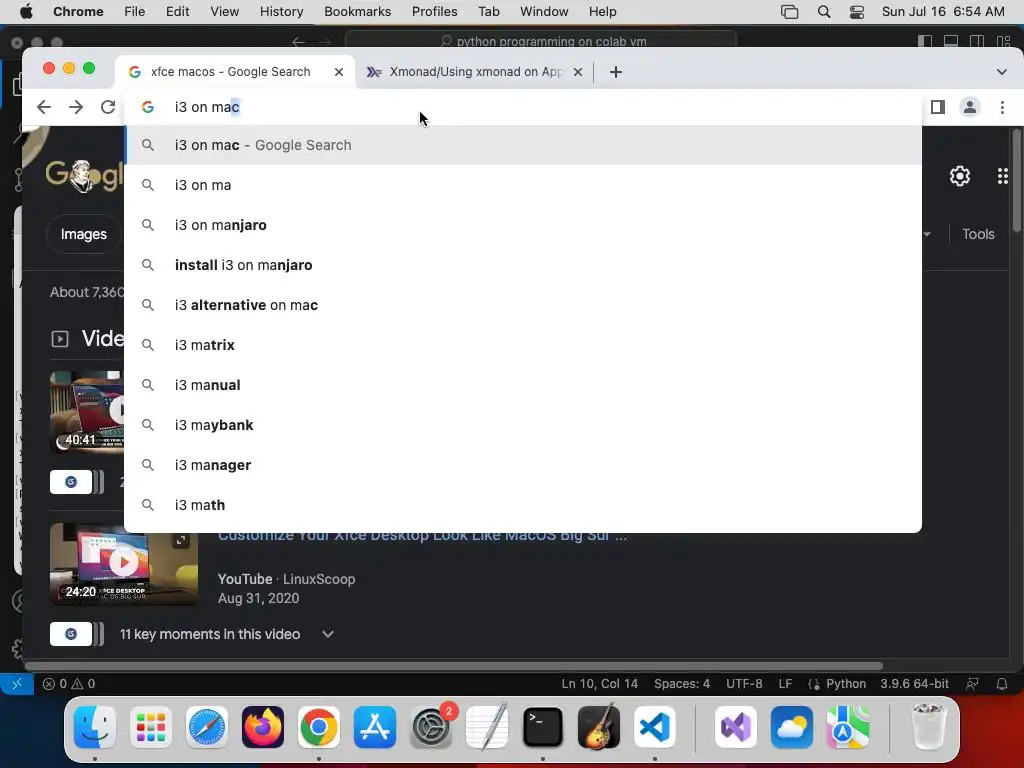
Task: Choose the 'i3 manual' suggestion
Action: (522, 385)
